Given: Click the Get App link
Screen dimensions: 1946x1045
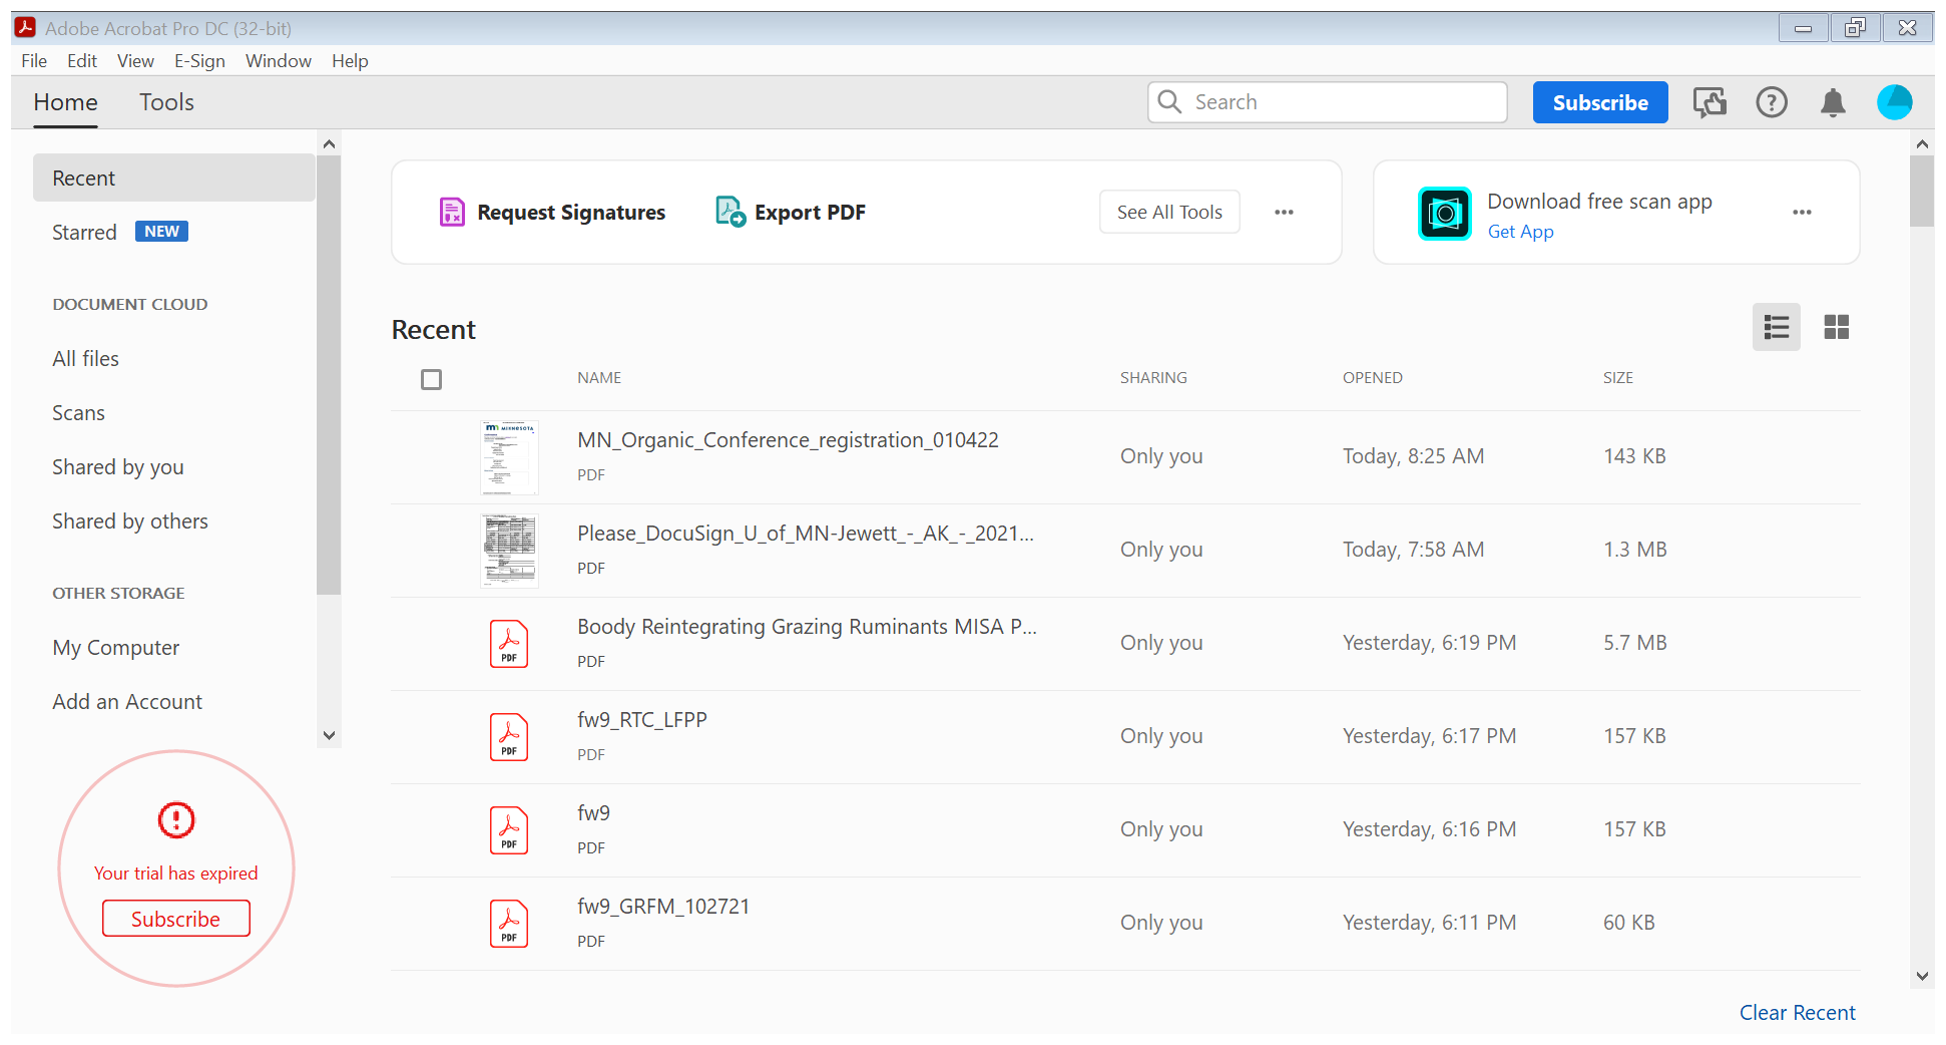Looking at the screenshot, I should click(x=1520, y=232).
